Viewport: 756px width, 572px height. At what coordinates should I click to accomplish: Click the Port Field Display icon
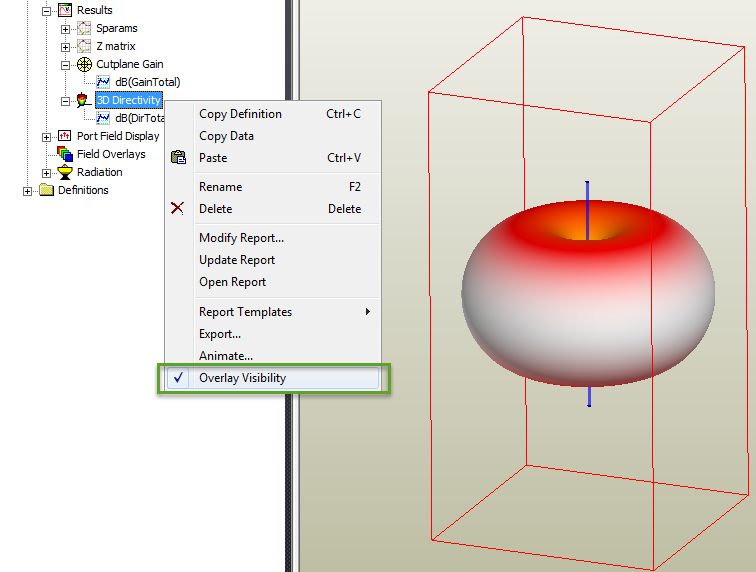pos(65,136)
